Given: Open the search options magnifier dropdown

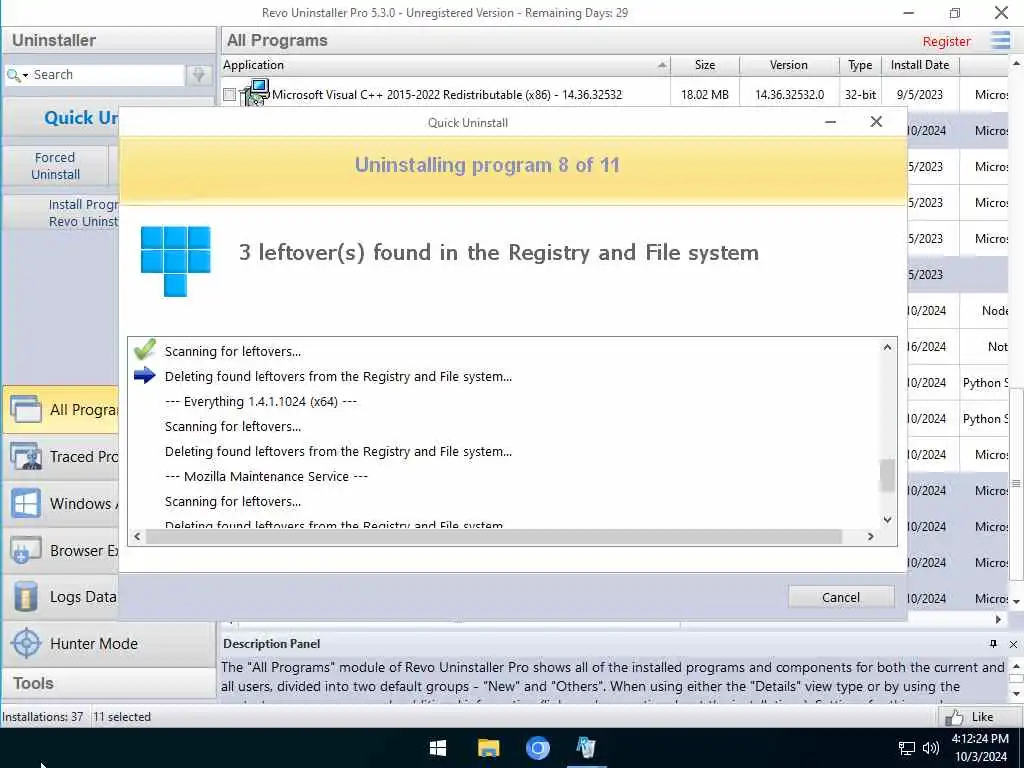Looking at the screenshot, I should pos(17,75).
